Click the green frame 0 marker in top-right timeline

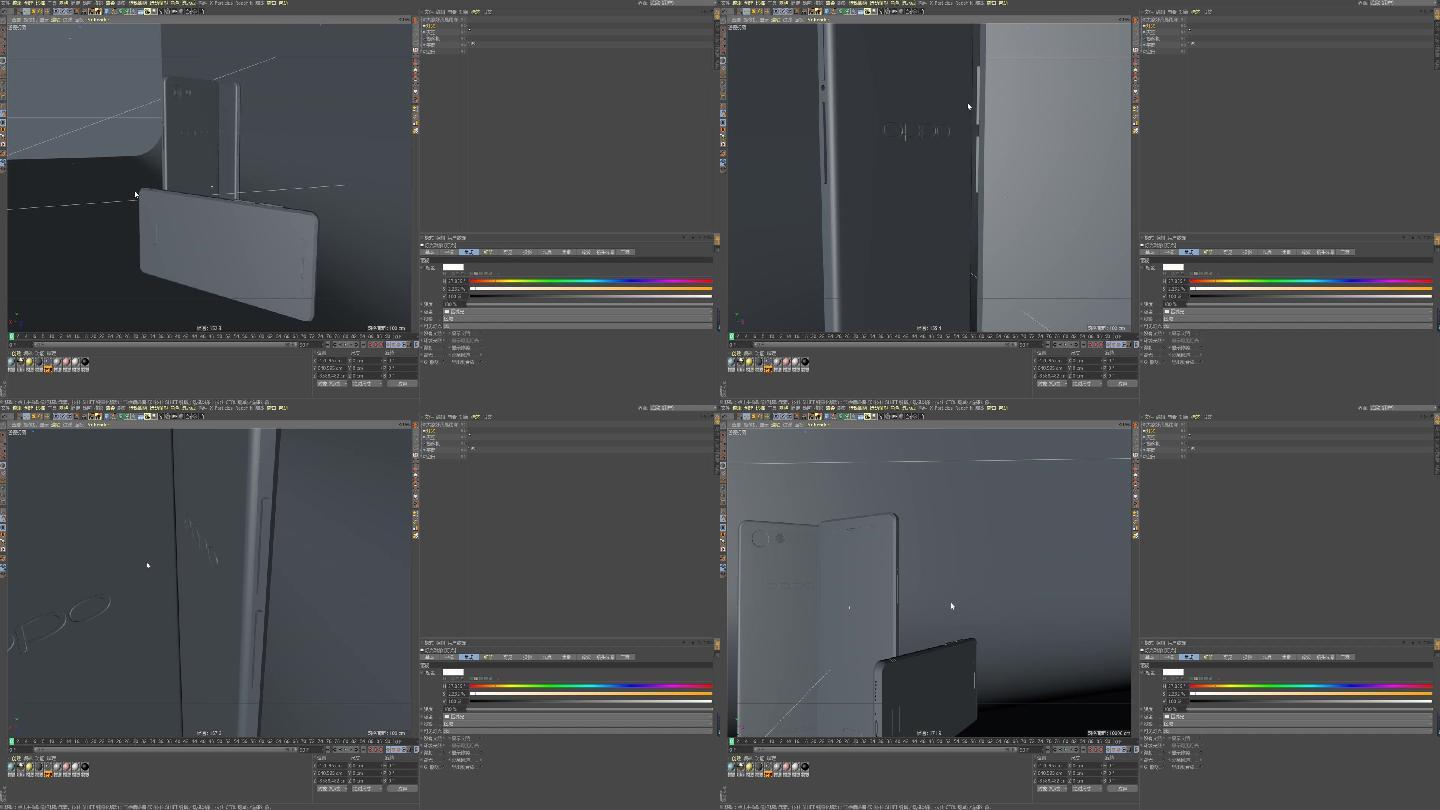tap(731, 336)
